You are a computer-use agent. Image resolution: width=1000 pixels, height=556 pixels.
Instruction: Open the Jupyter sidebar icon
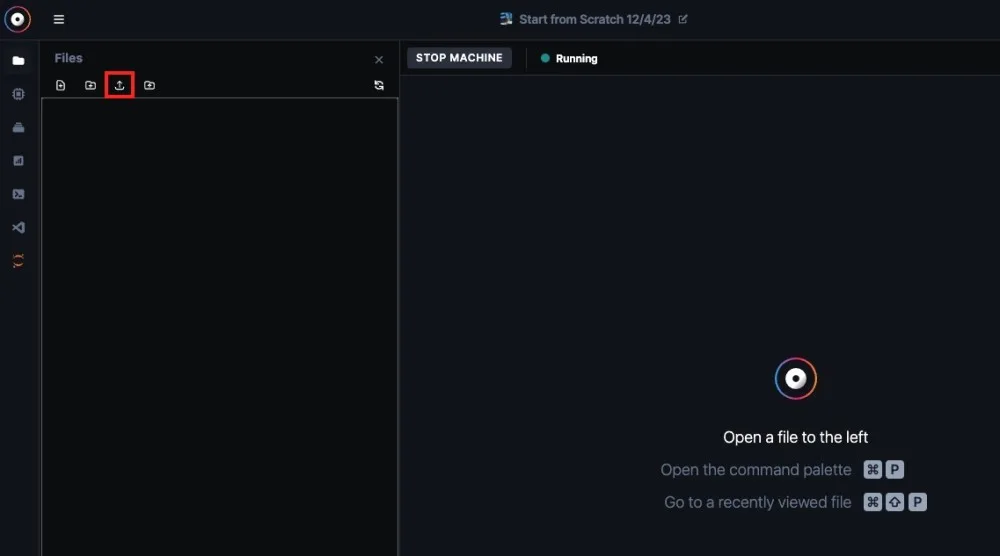click(18, 261)
